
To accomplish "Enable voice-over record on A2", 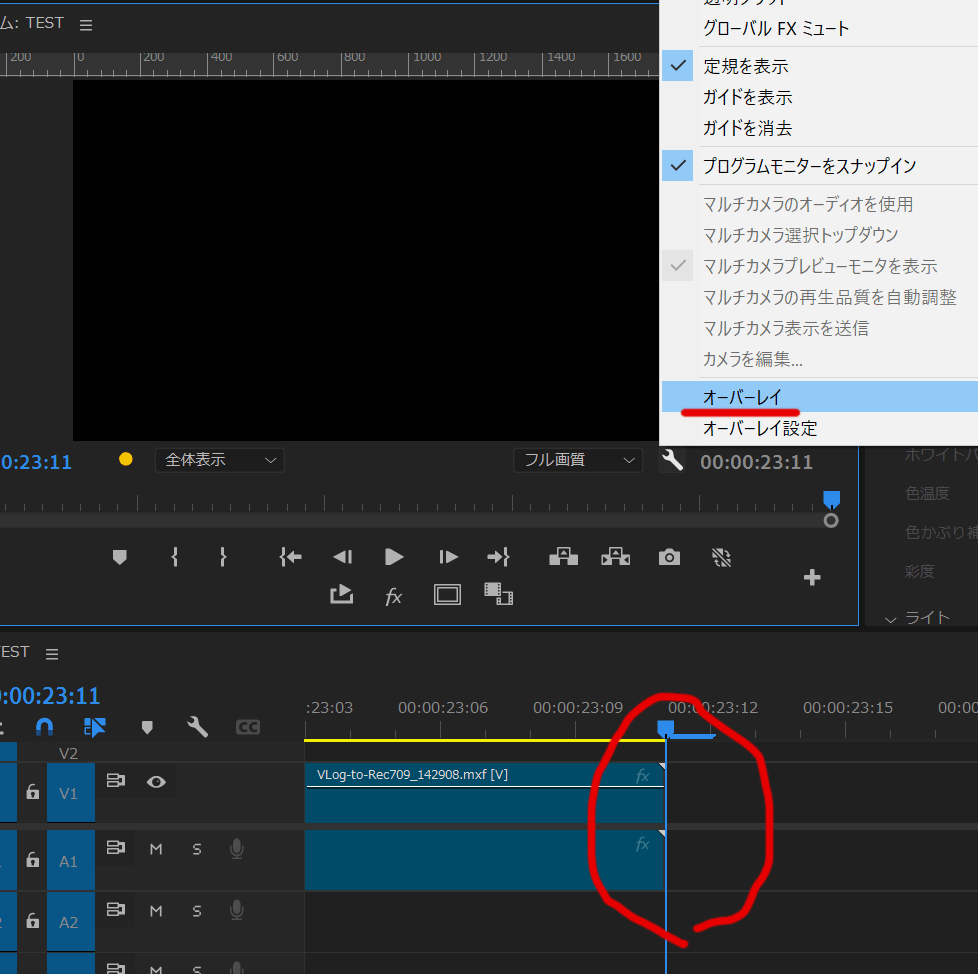I will point(236,910).
